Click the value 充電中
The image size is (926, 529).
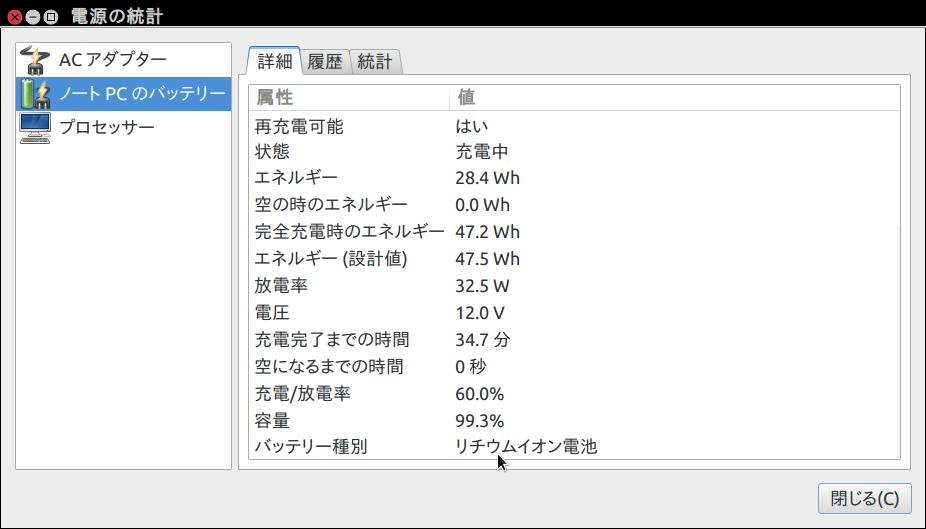(x=482, y=152)
